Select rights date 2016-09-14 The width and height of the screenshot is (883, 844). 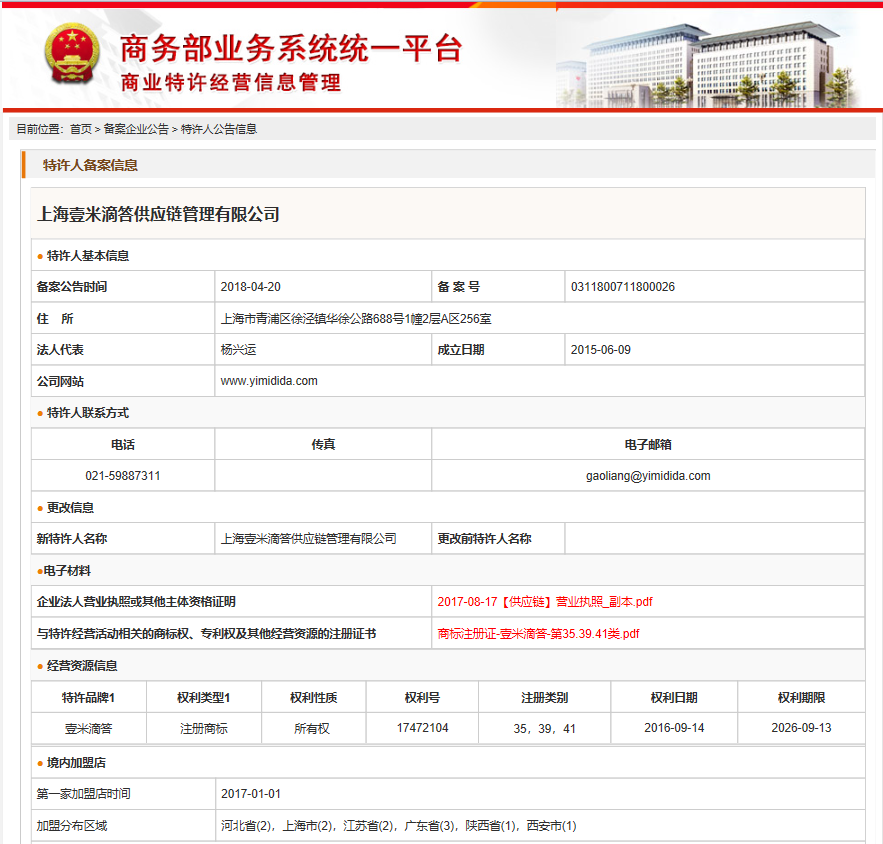674,728
